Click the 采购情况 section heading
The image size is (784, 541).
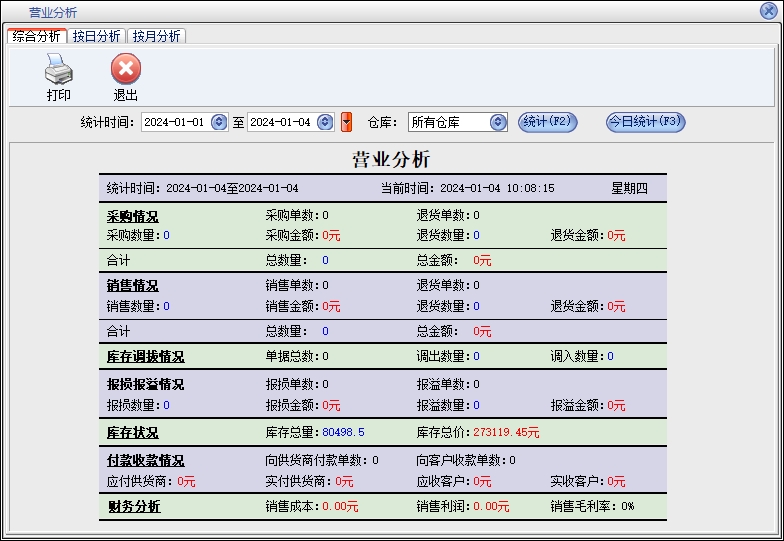click(132, 216)
